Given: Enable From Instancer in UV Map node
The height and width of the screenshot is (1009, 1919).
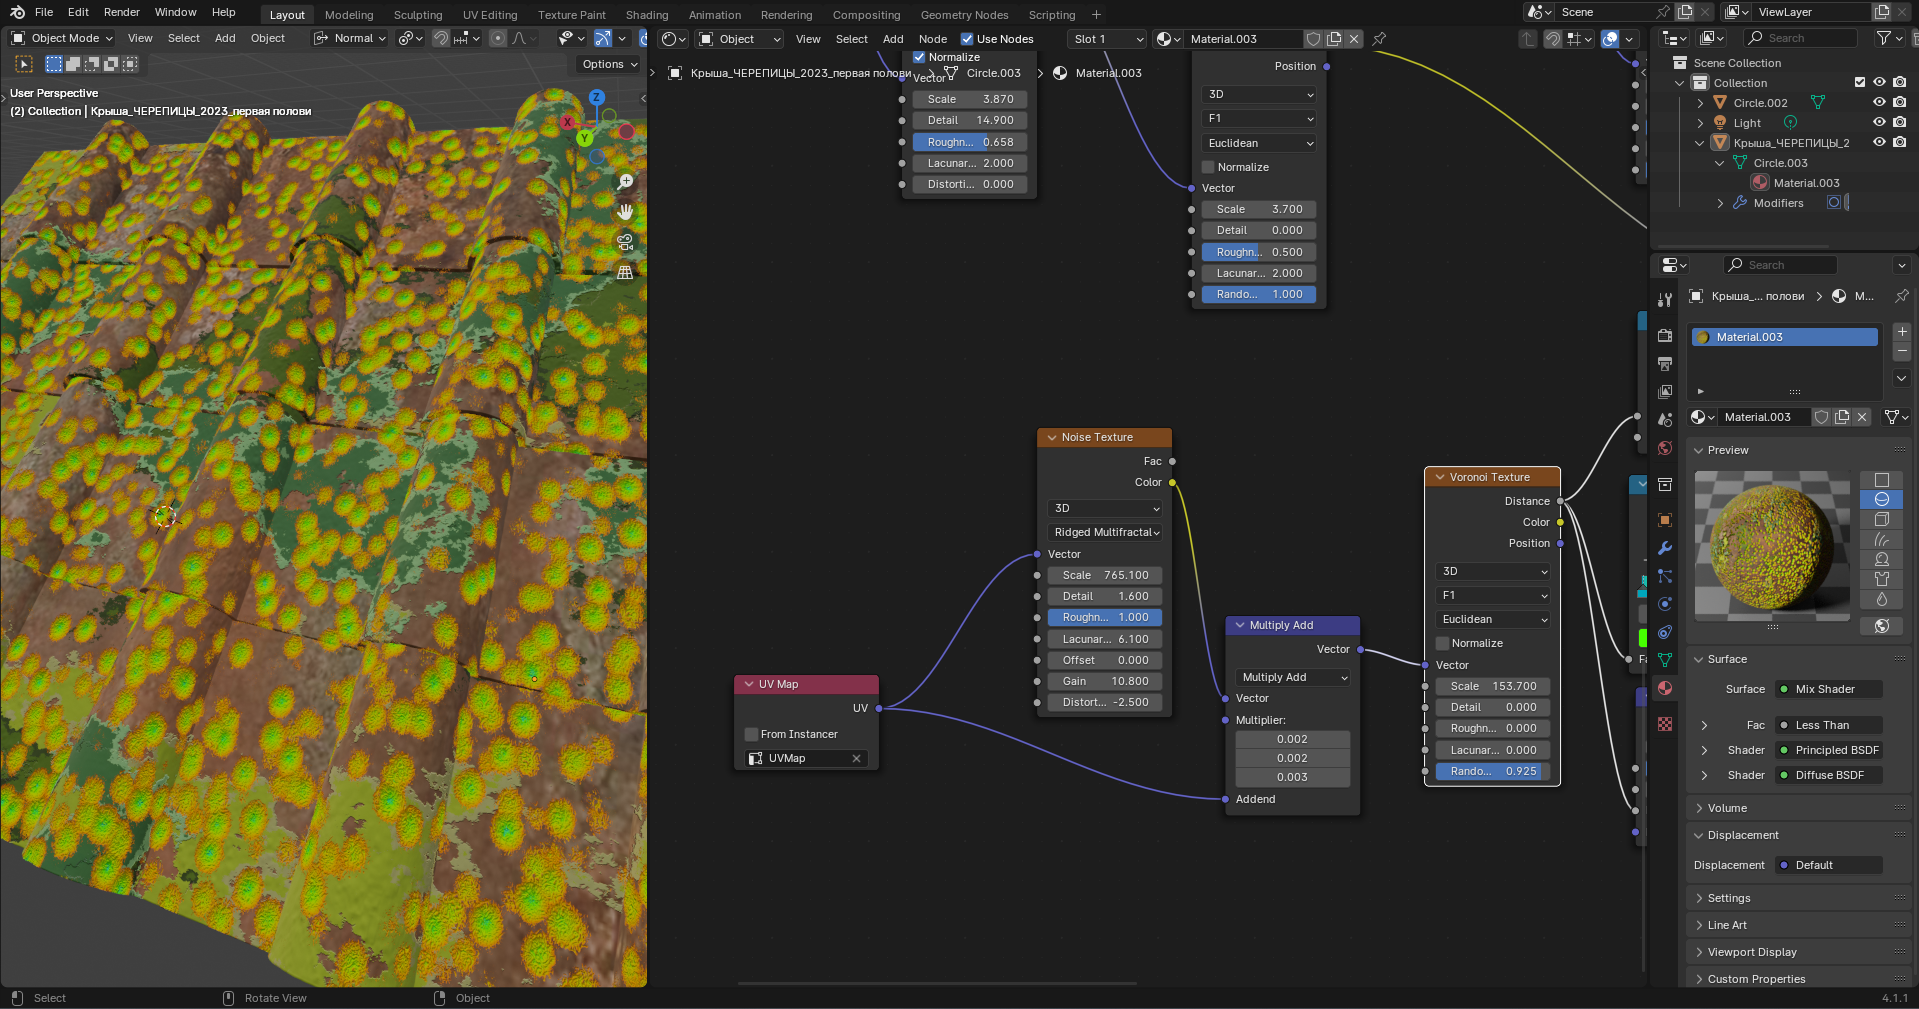Looking at the screenshot, I should point(751,734).
